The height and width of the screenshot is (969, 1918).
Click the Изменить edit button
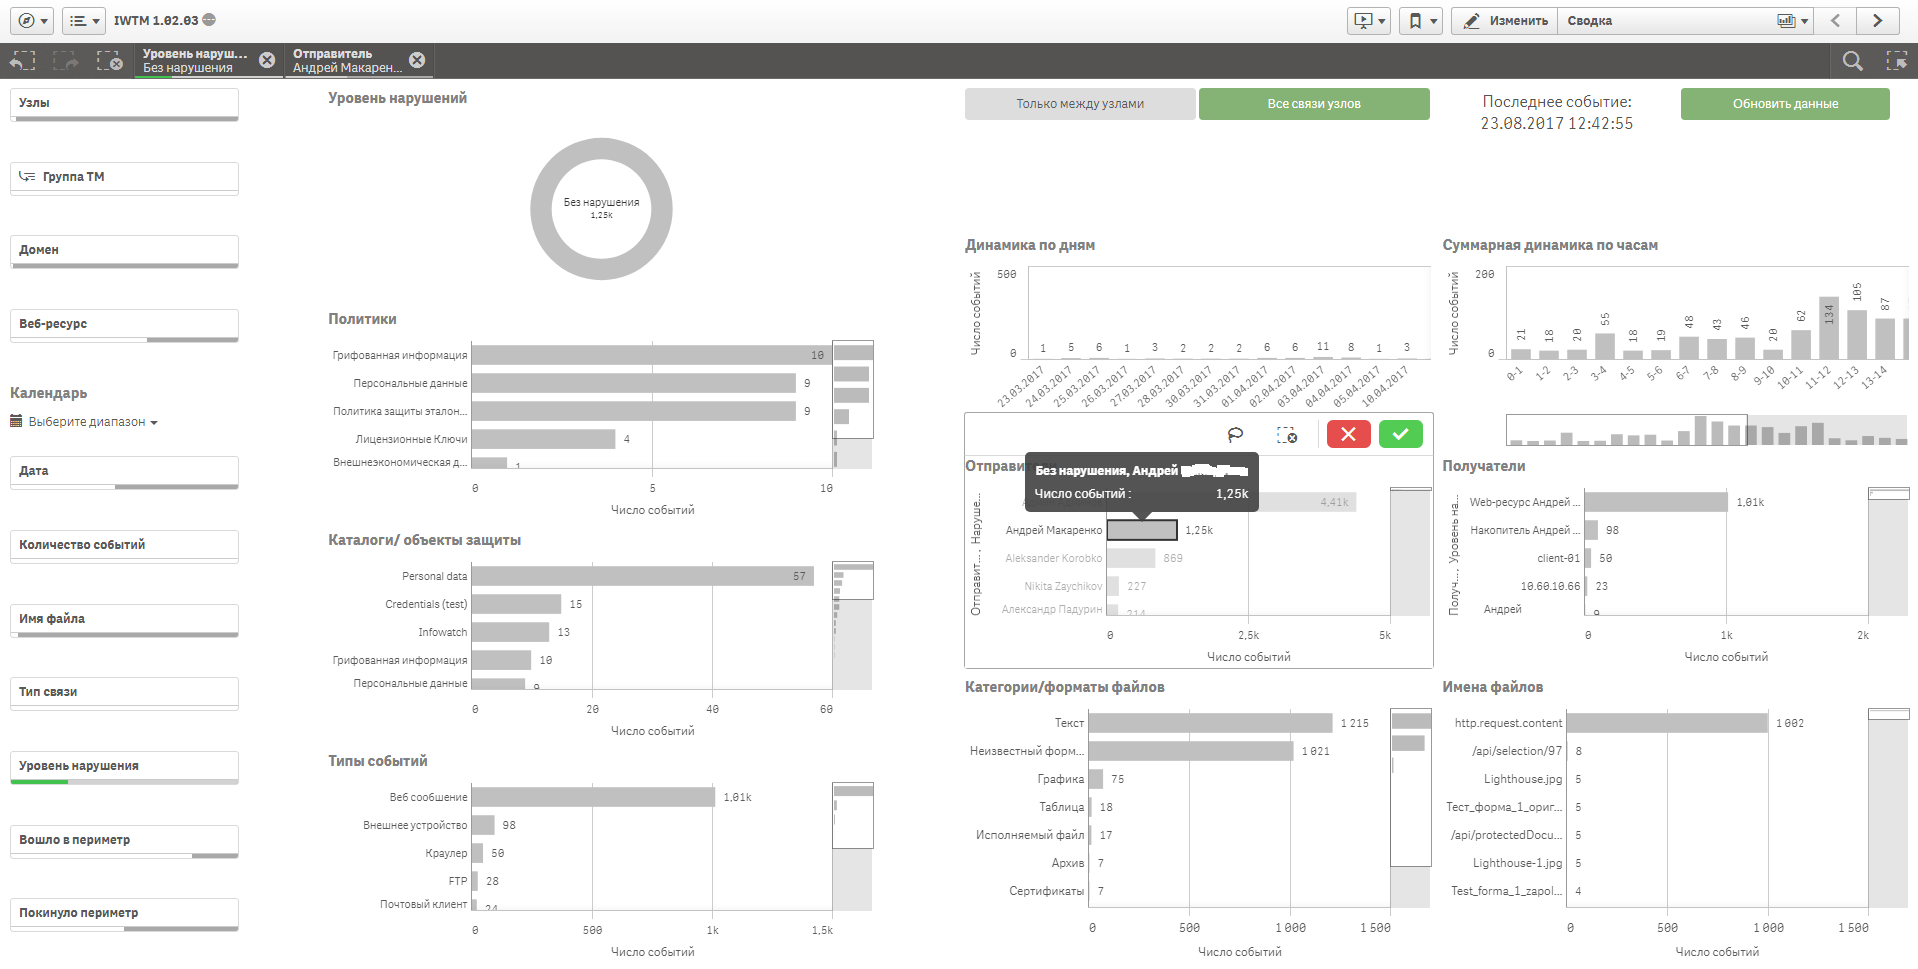point(1505,20)
